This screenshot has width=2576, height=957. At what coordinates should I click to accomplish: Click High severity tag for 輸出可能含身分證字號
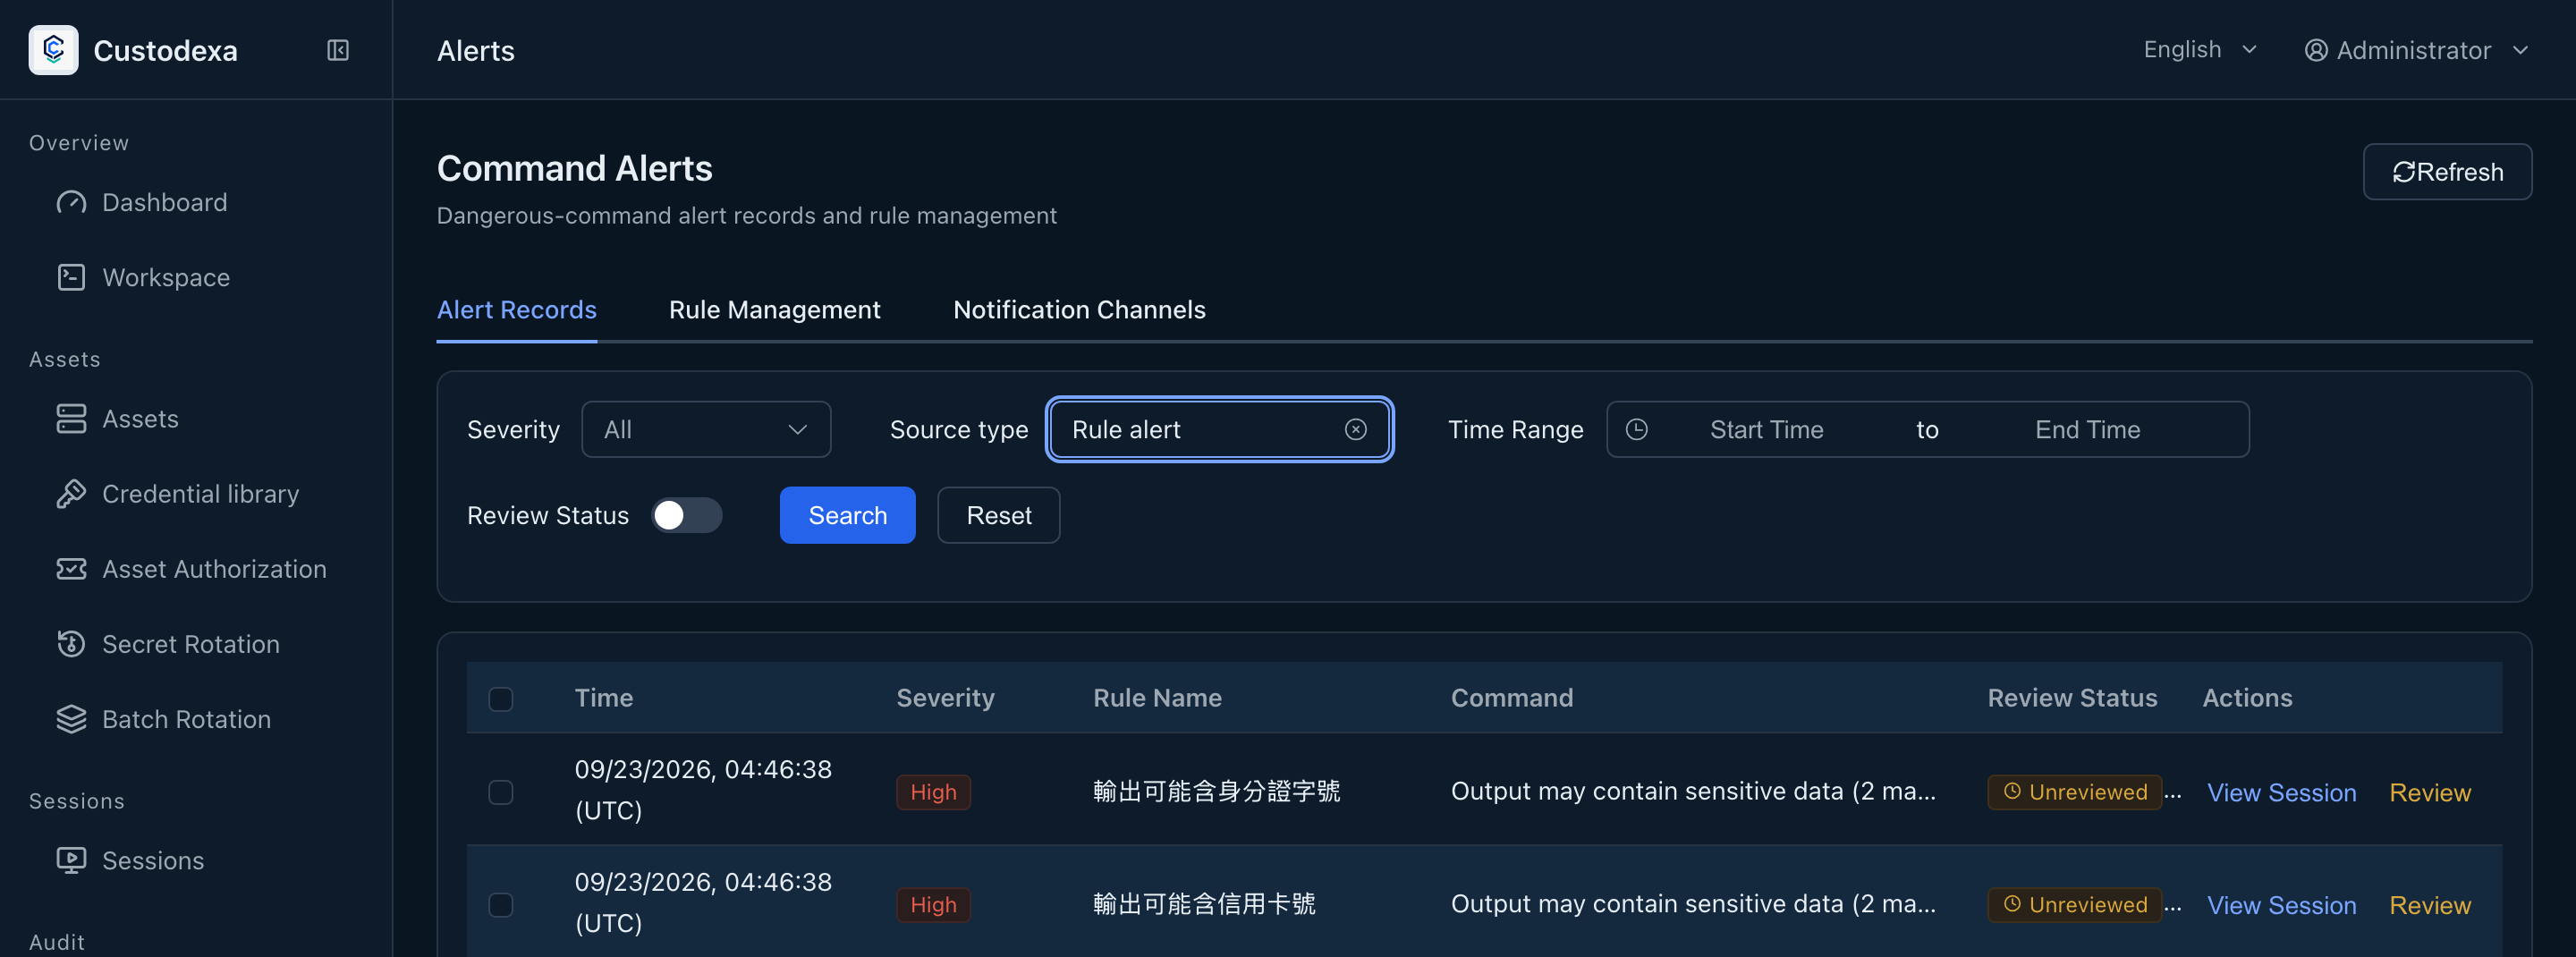pos(933,792)
